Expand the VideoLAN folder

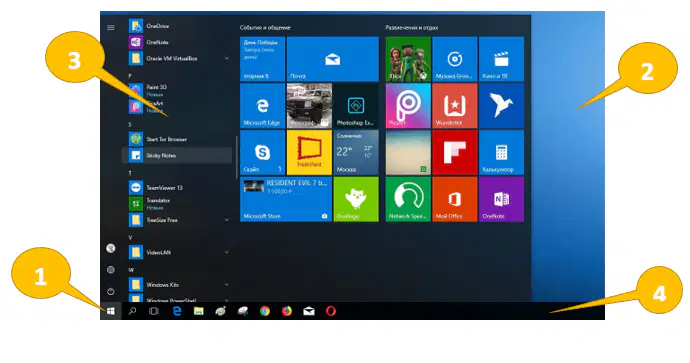tap(226, 252)
